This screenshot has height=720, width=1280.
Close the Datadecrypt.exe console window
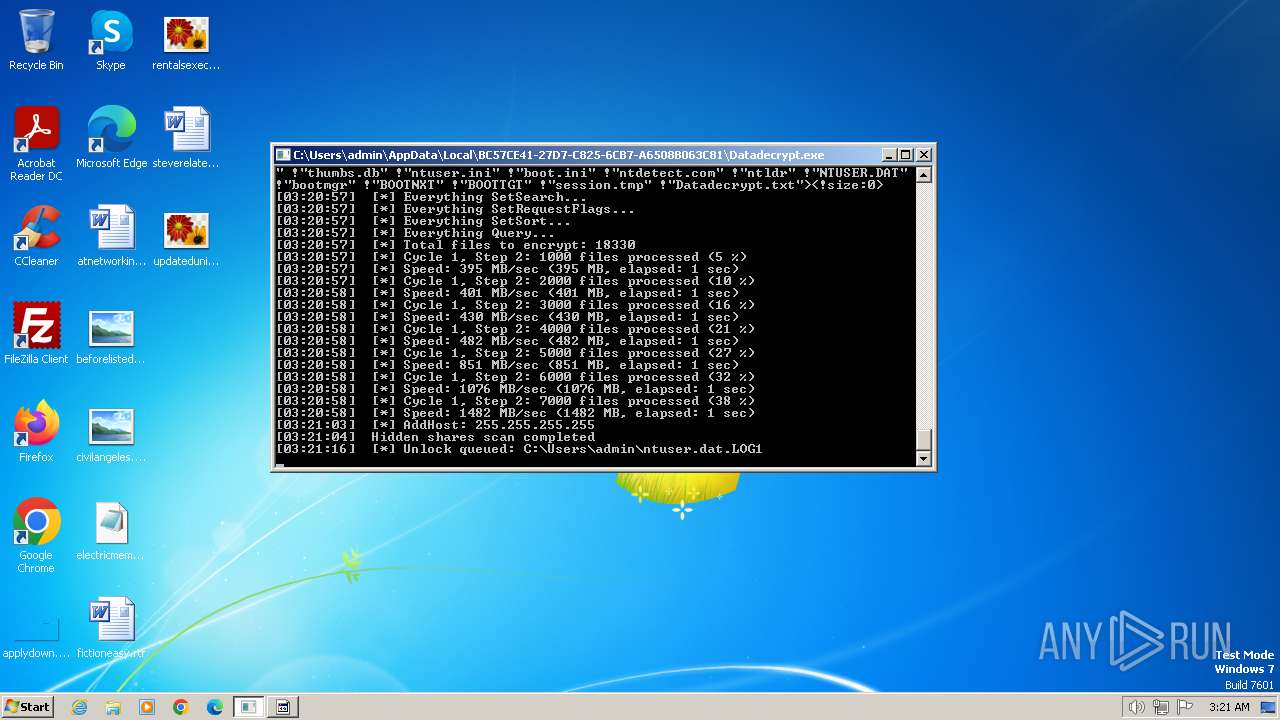tap(924, 155)
